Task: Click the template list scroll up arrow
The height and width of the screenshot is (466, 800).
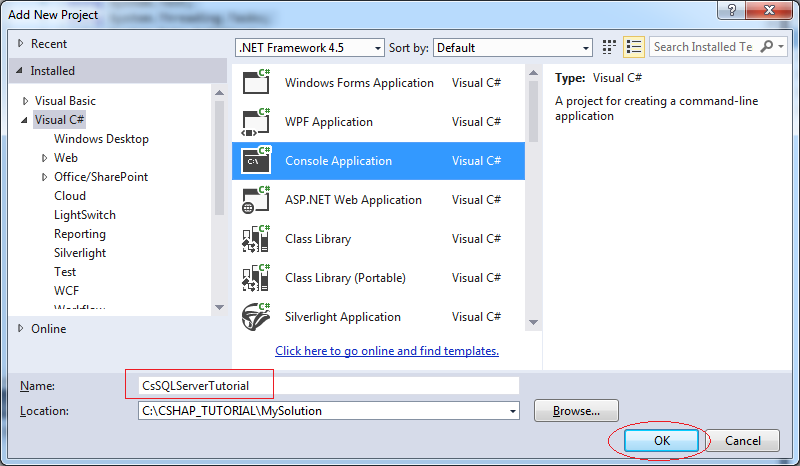Action: [533, 72]
